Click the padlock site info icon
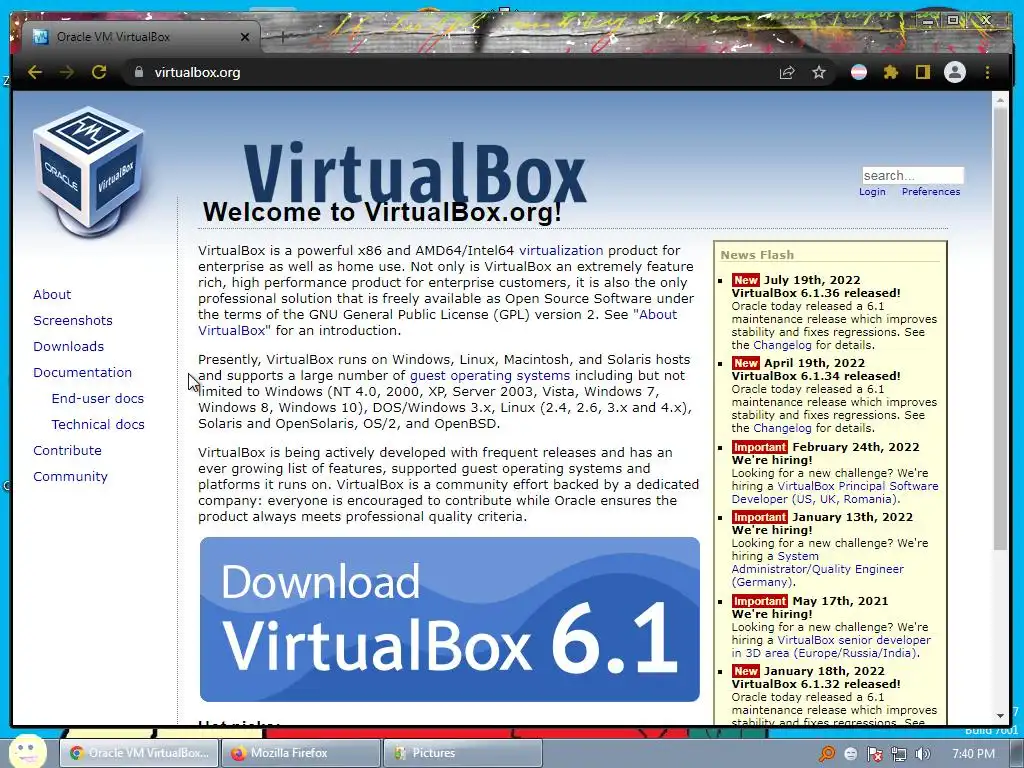The image size is (1024, 768). [138, 72]
